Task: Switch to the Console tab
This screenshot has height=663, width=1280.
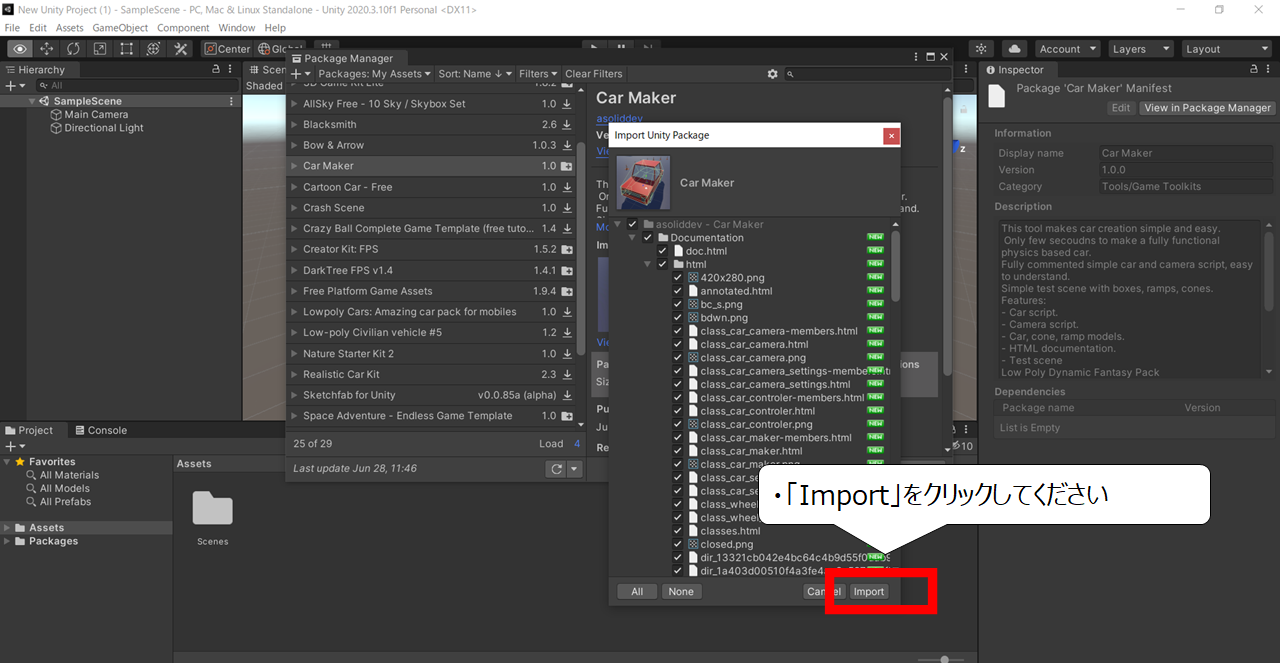Action: [99, 431]
